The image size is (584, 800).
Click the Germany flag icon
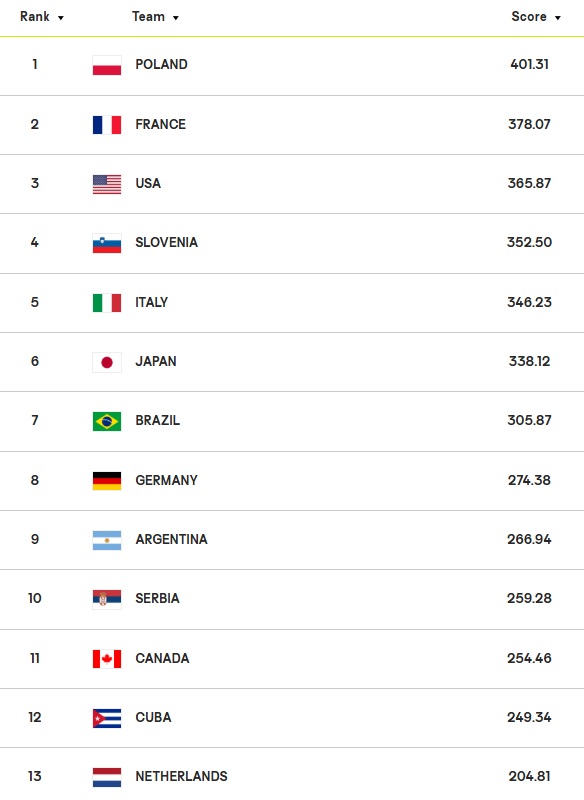[x=107, y=481]
